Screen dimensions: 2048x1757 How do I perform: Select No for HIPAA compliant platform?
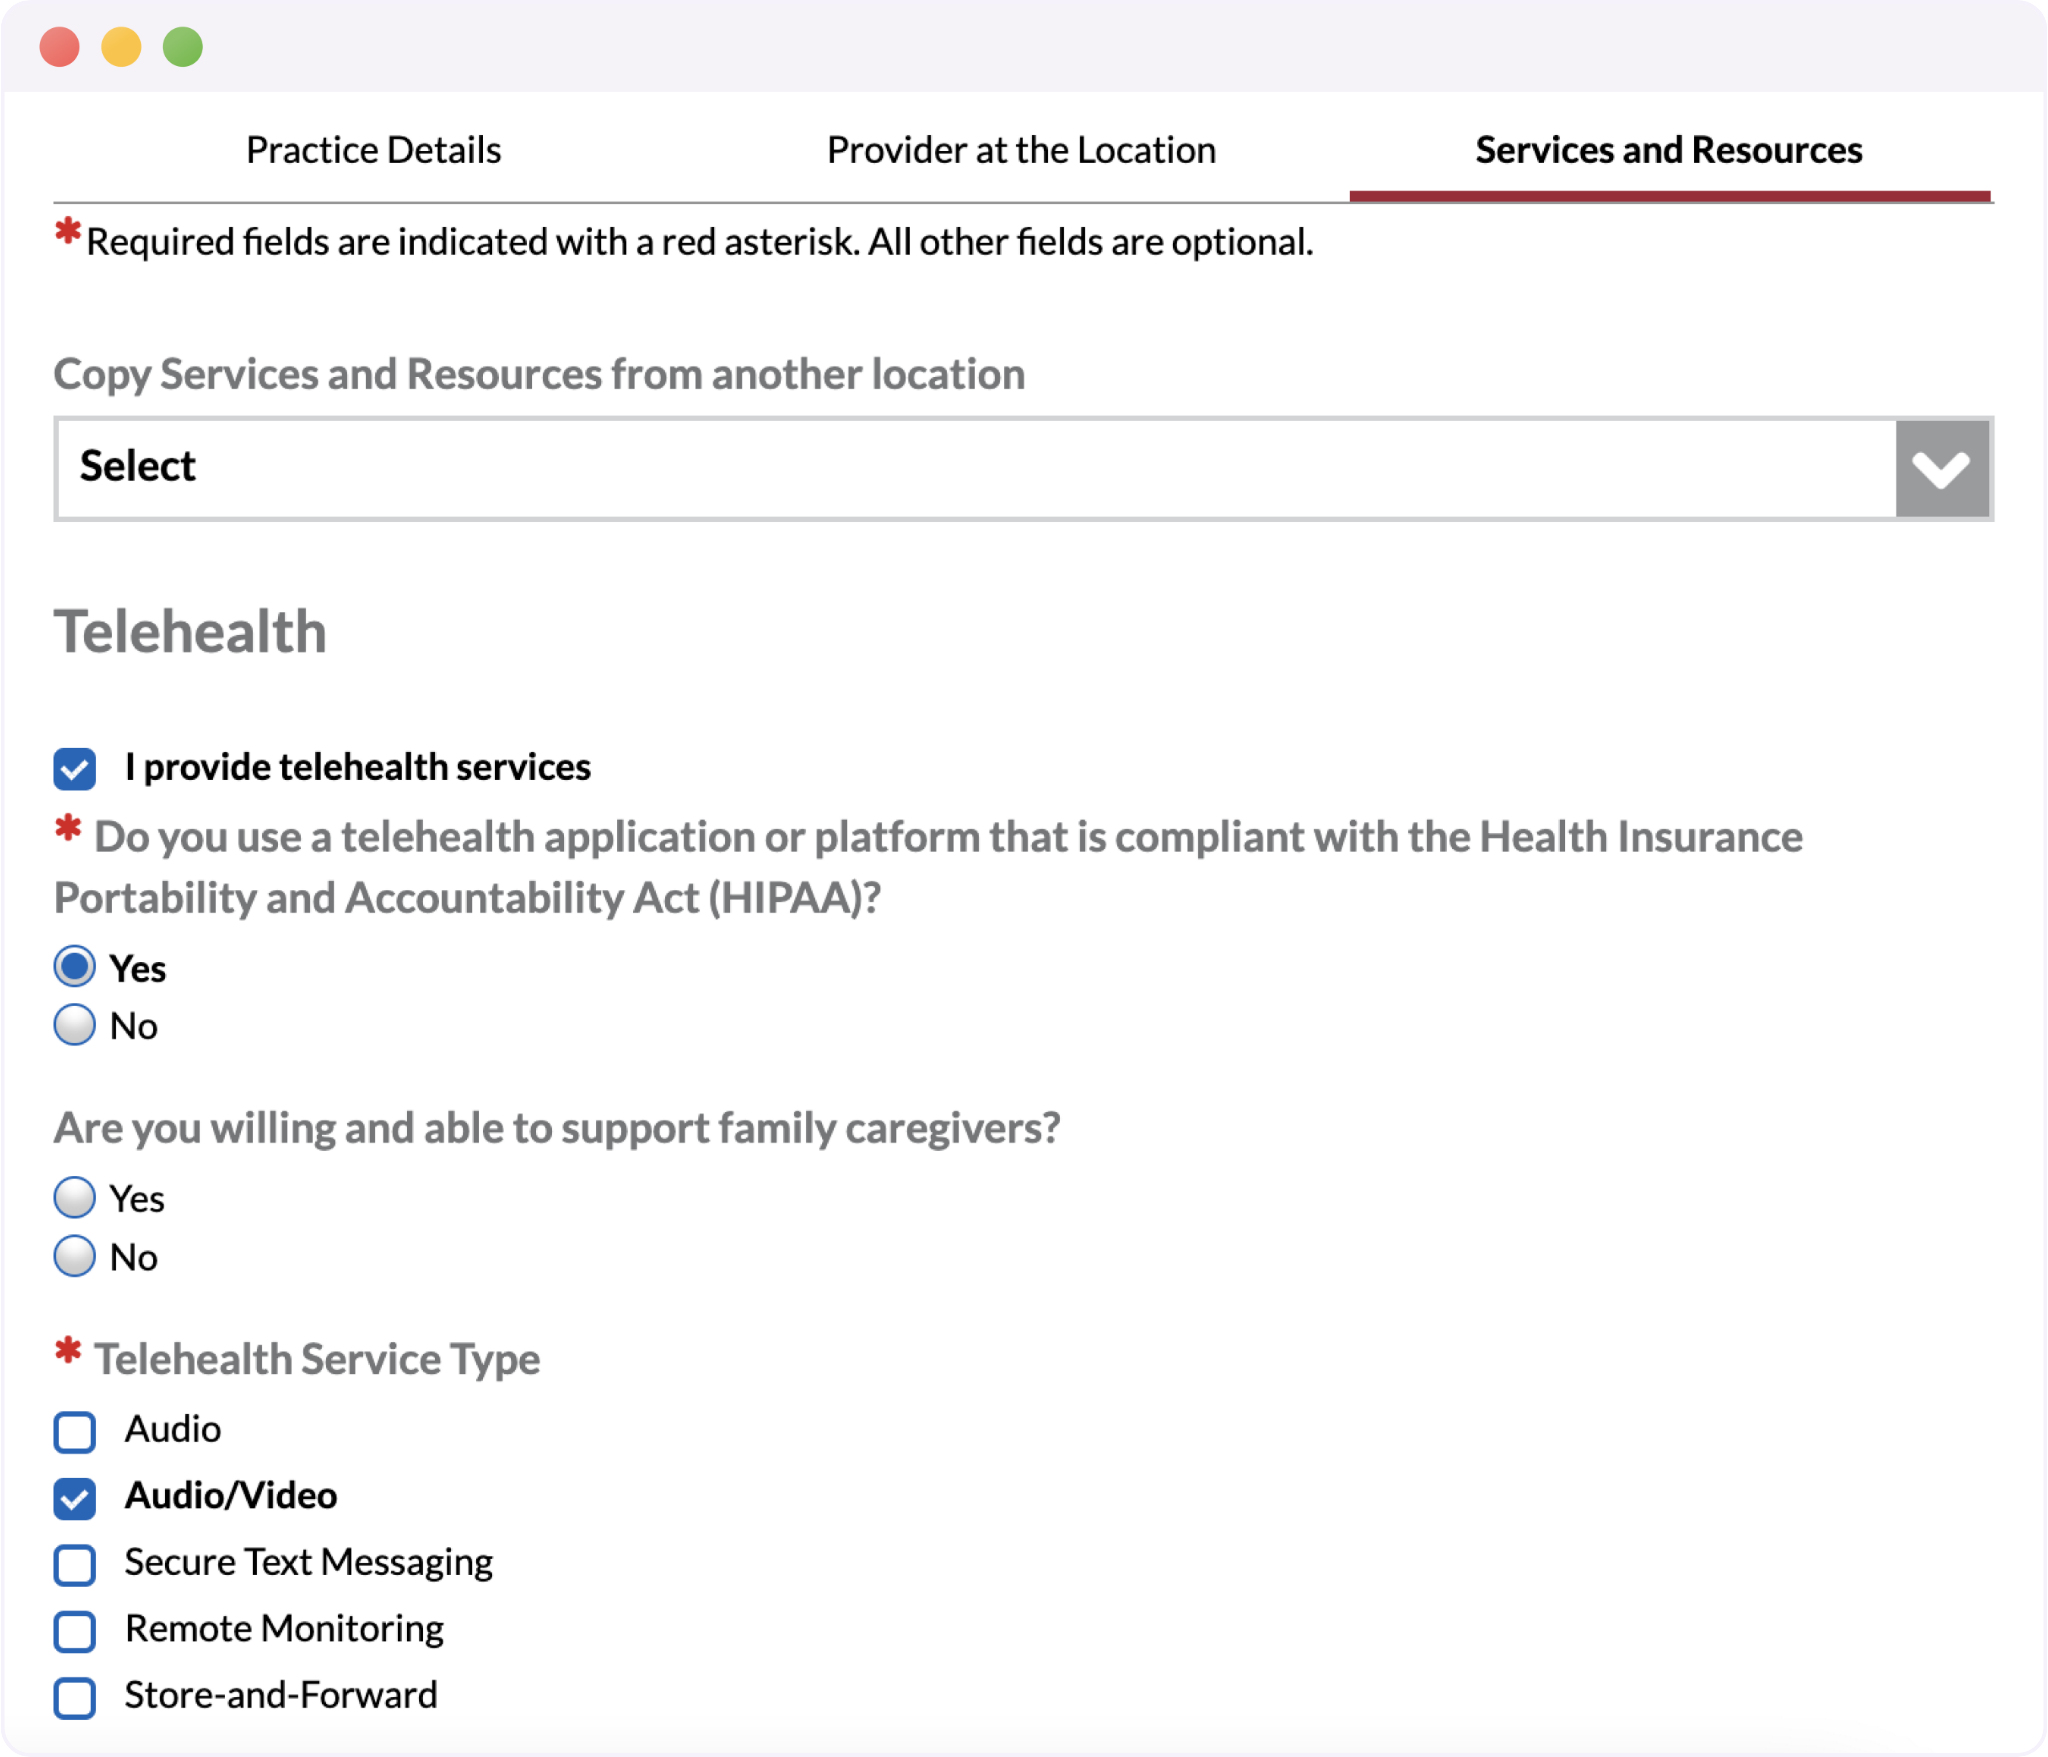click(75, 1025)
